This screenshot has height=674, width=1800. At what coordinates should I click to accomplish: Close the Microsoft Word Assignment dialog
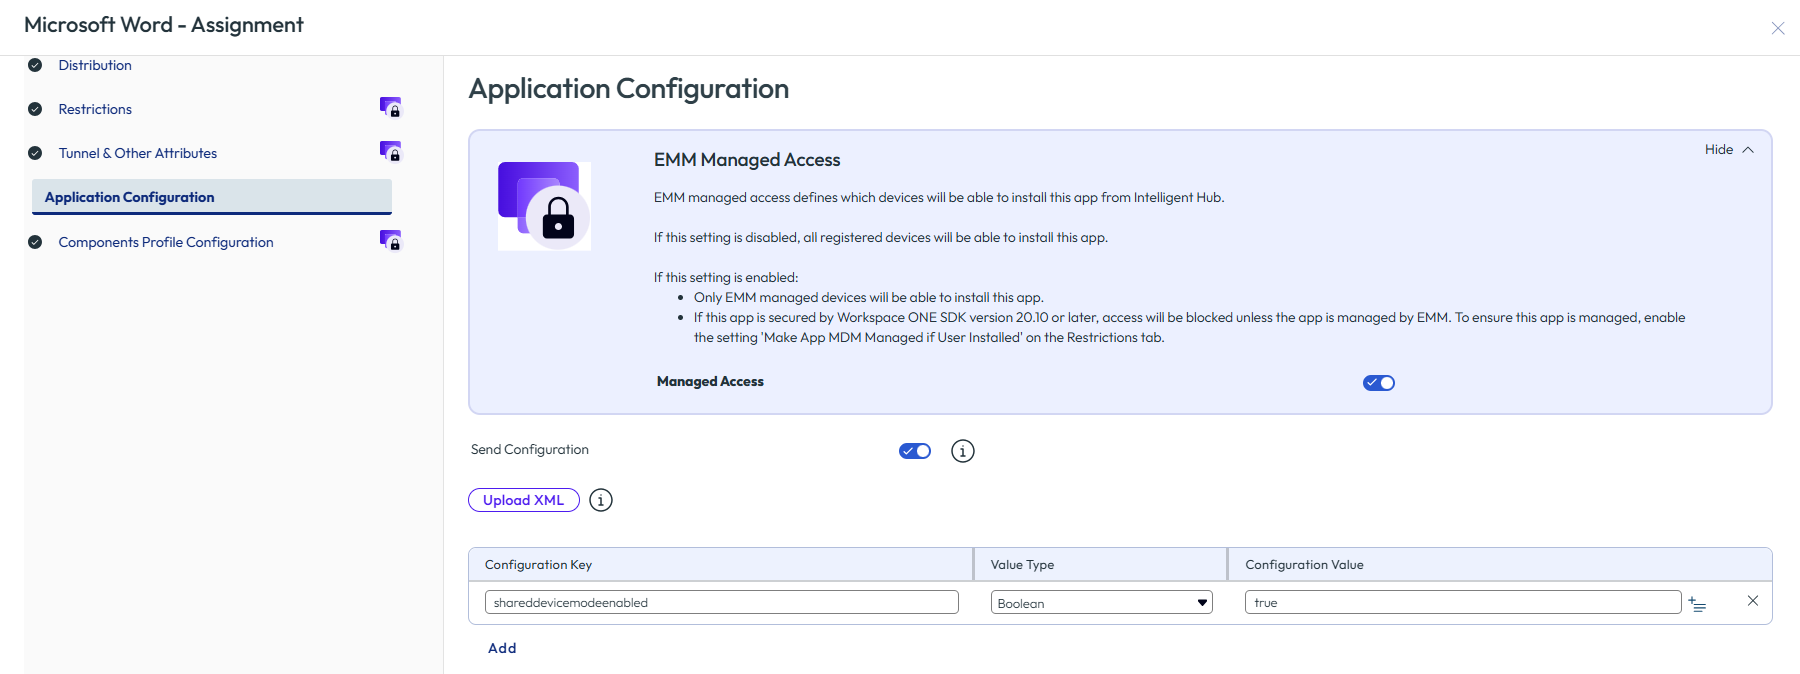point(1778,28)
